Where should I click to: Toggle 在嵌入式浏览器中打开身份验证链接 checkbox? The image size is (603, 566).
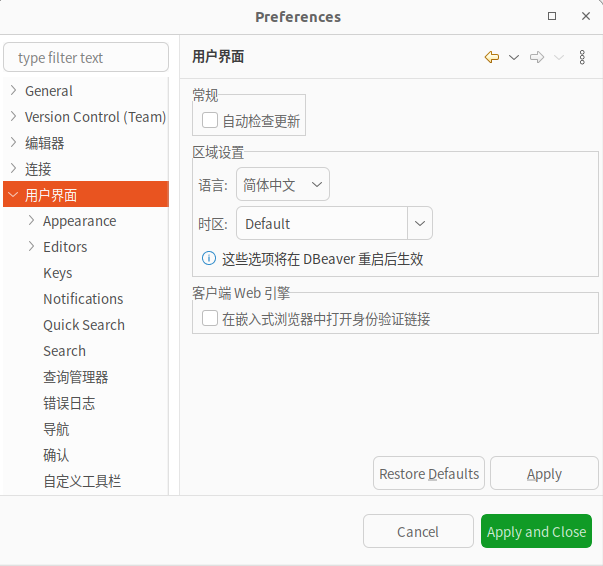[x=210, y=319]
